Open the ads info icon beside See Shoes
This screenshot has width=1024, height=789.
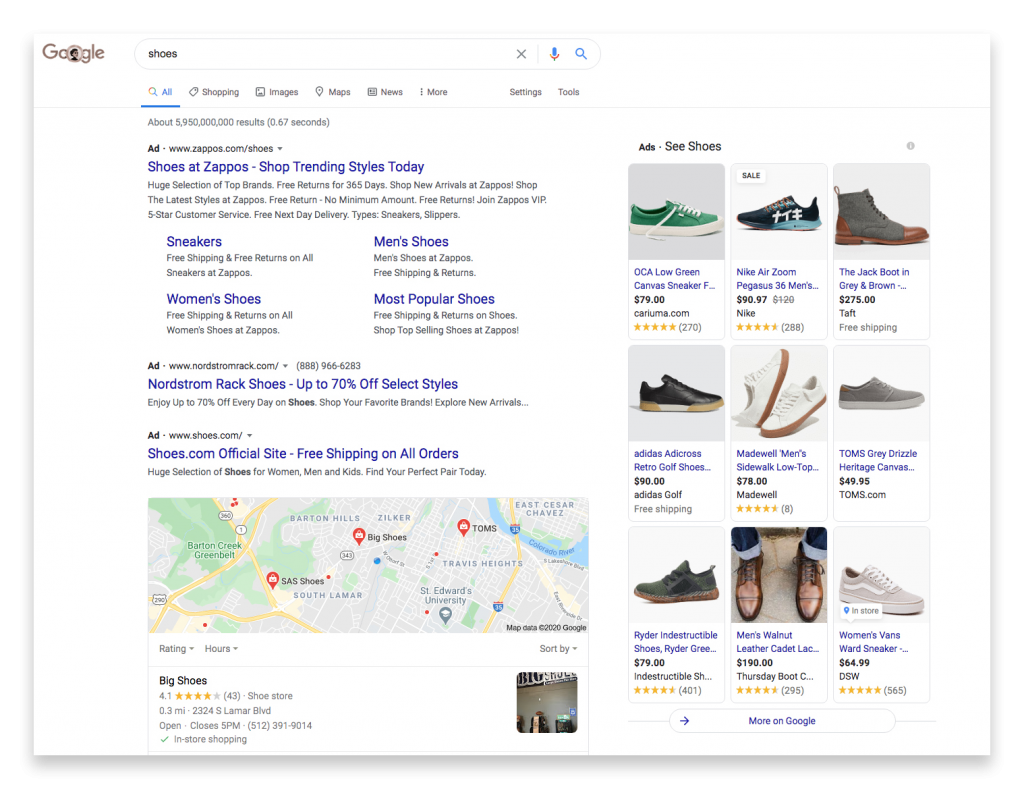pos(910,146)
